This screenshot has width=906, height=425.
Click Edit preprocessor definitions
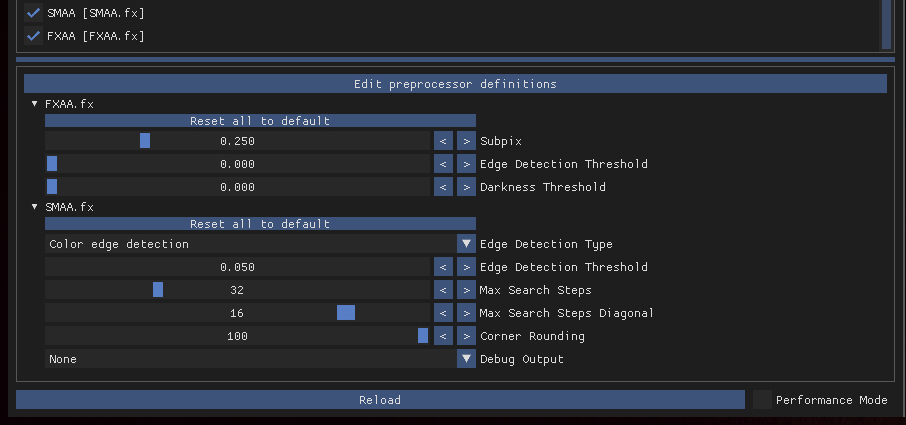(455, 84)
